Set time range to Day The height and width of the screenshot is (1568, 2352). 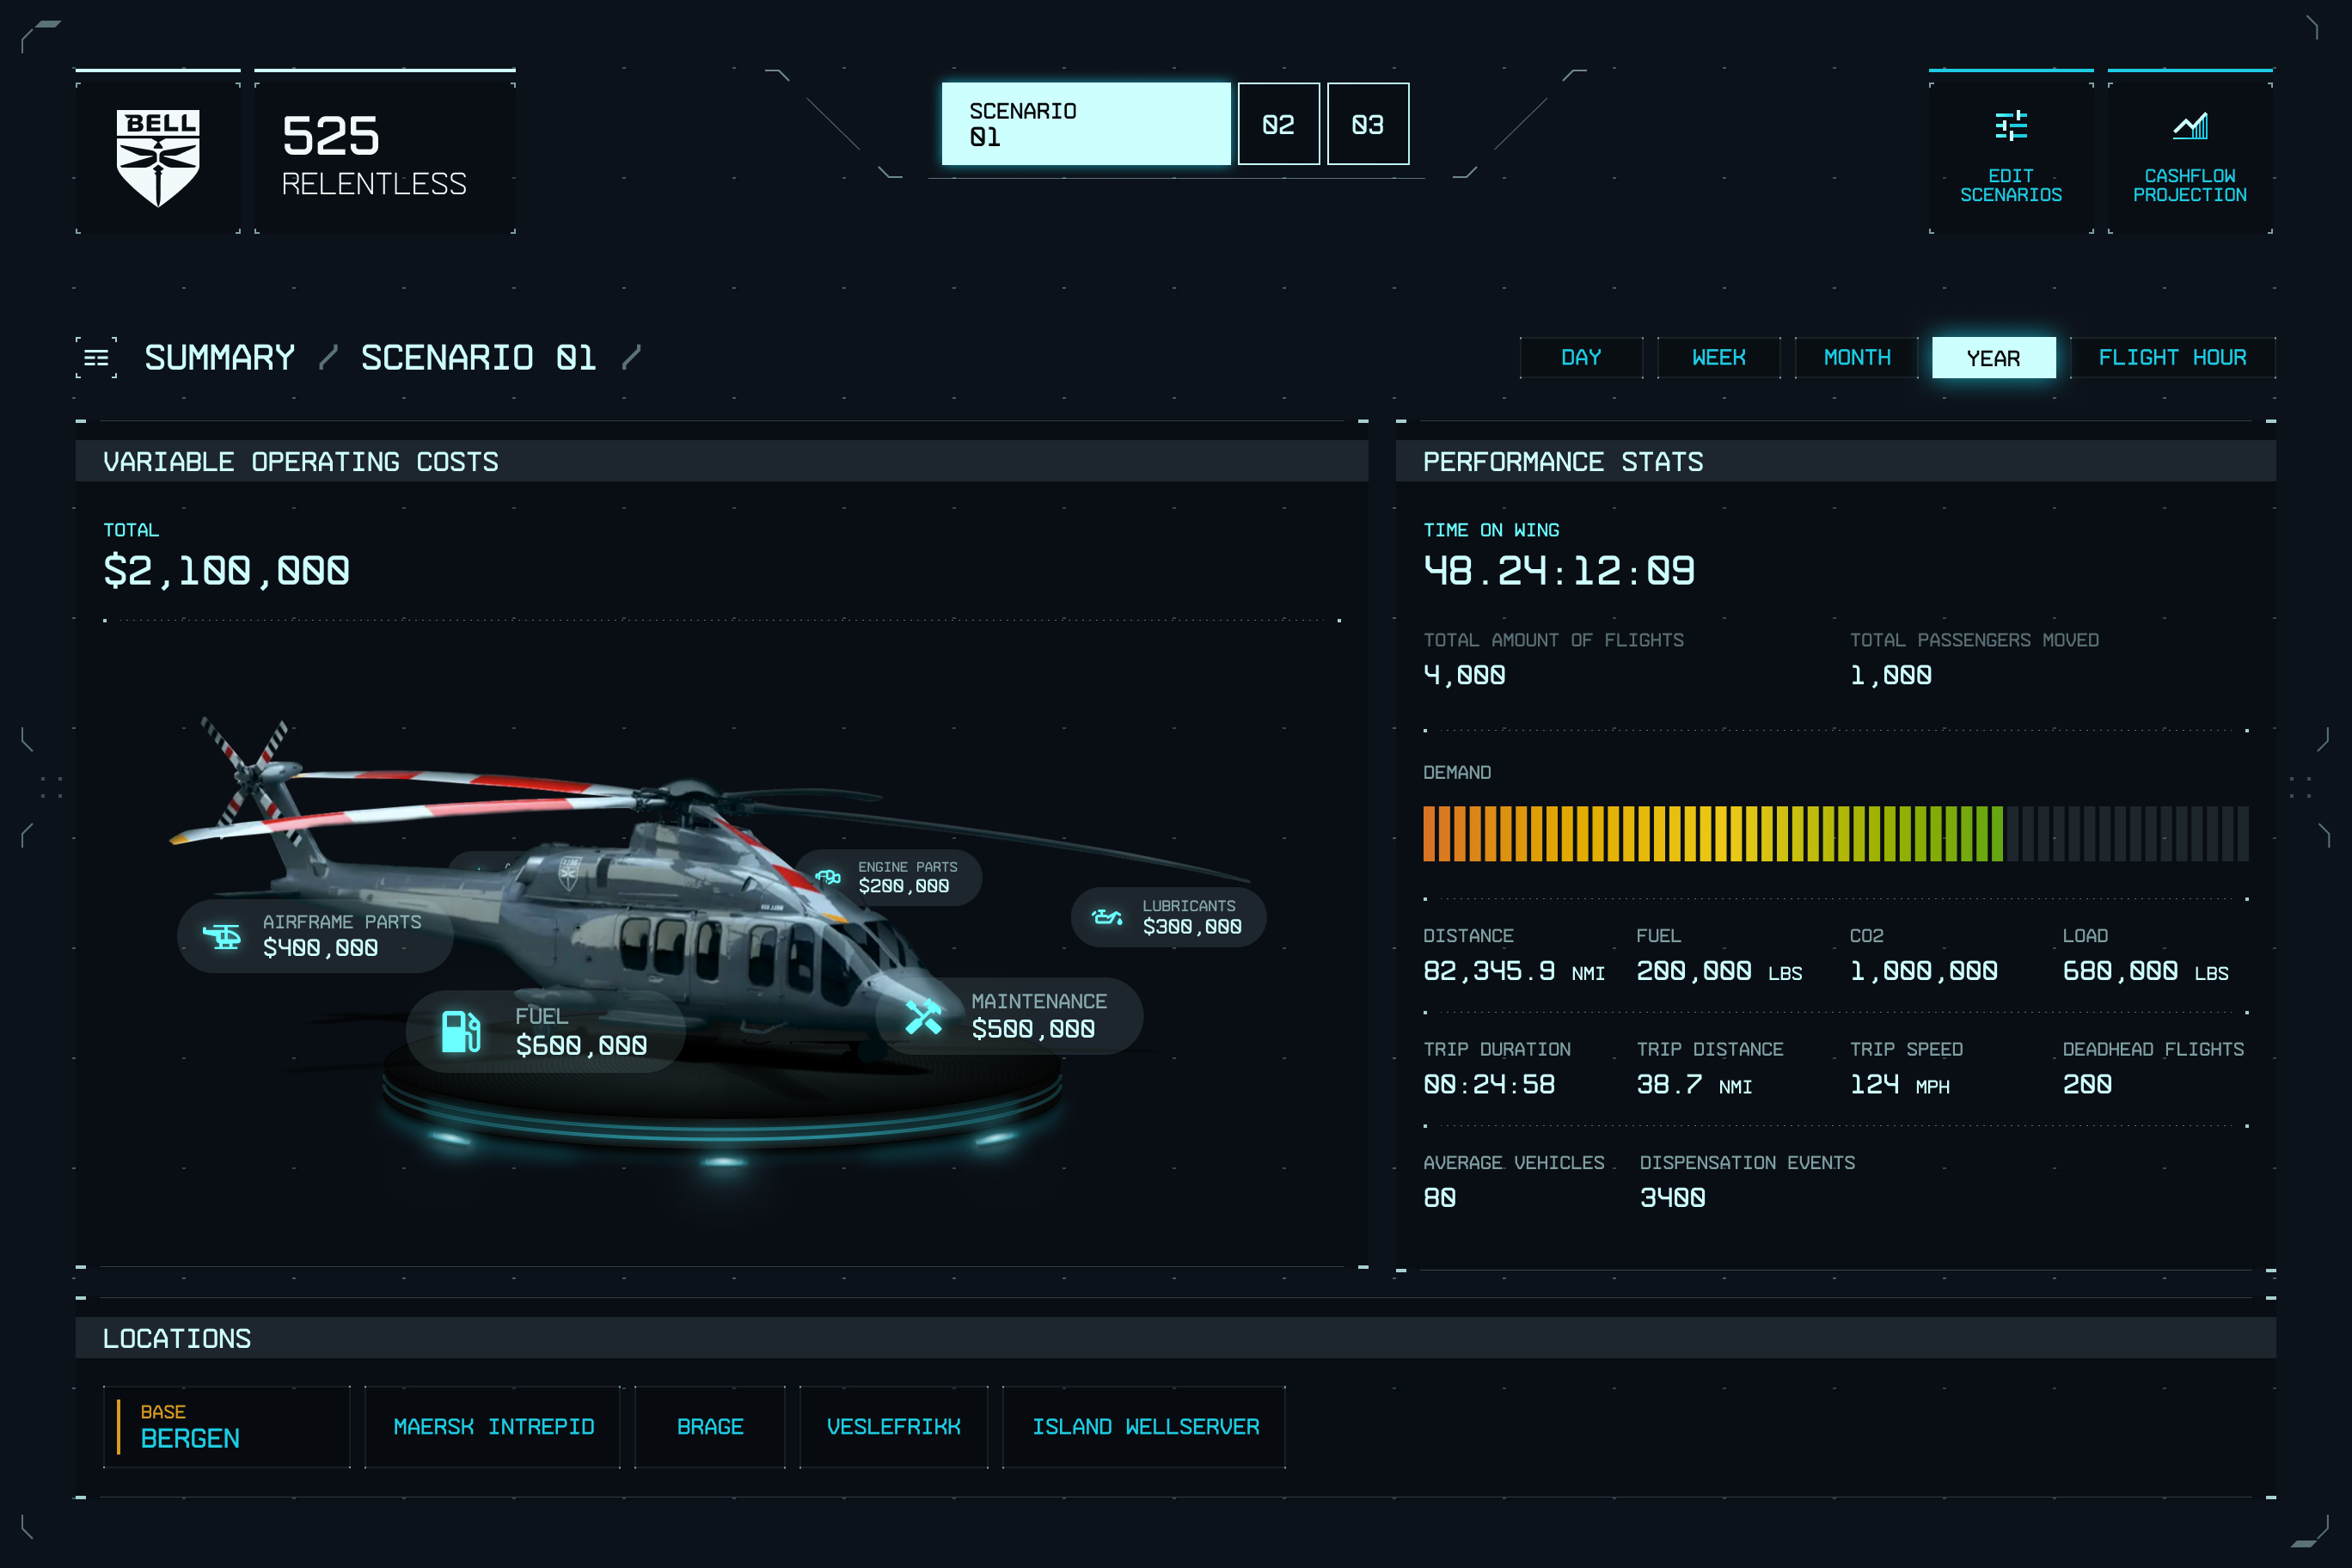pyautogui.click(x=1581, y=358)
